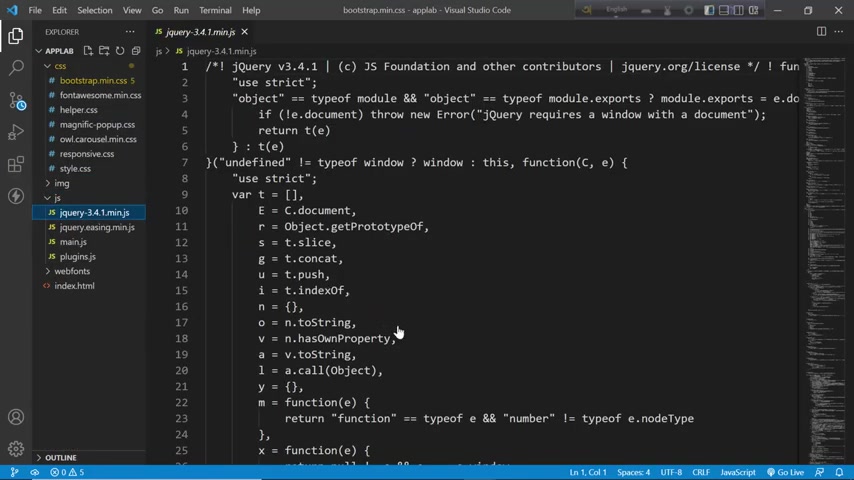Split the editor to the right
Screen dimensions: 854x480
point(821,32)
